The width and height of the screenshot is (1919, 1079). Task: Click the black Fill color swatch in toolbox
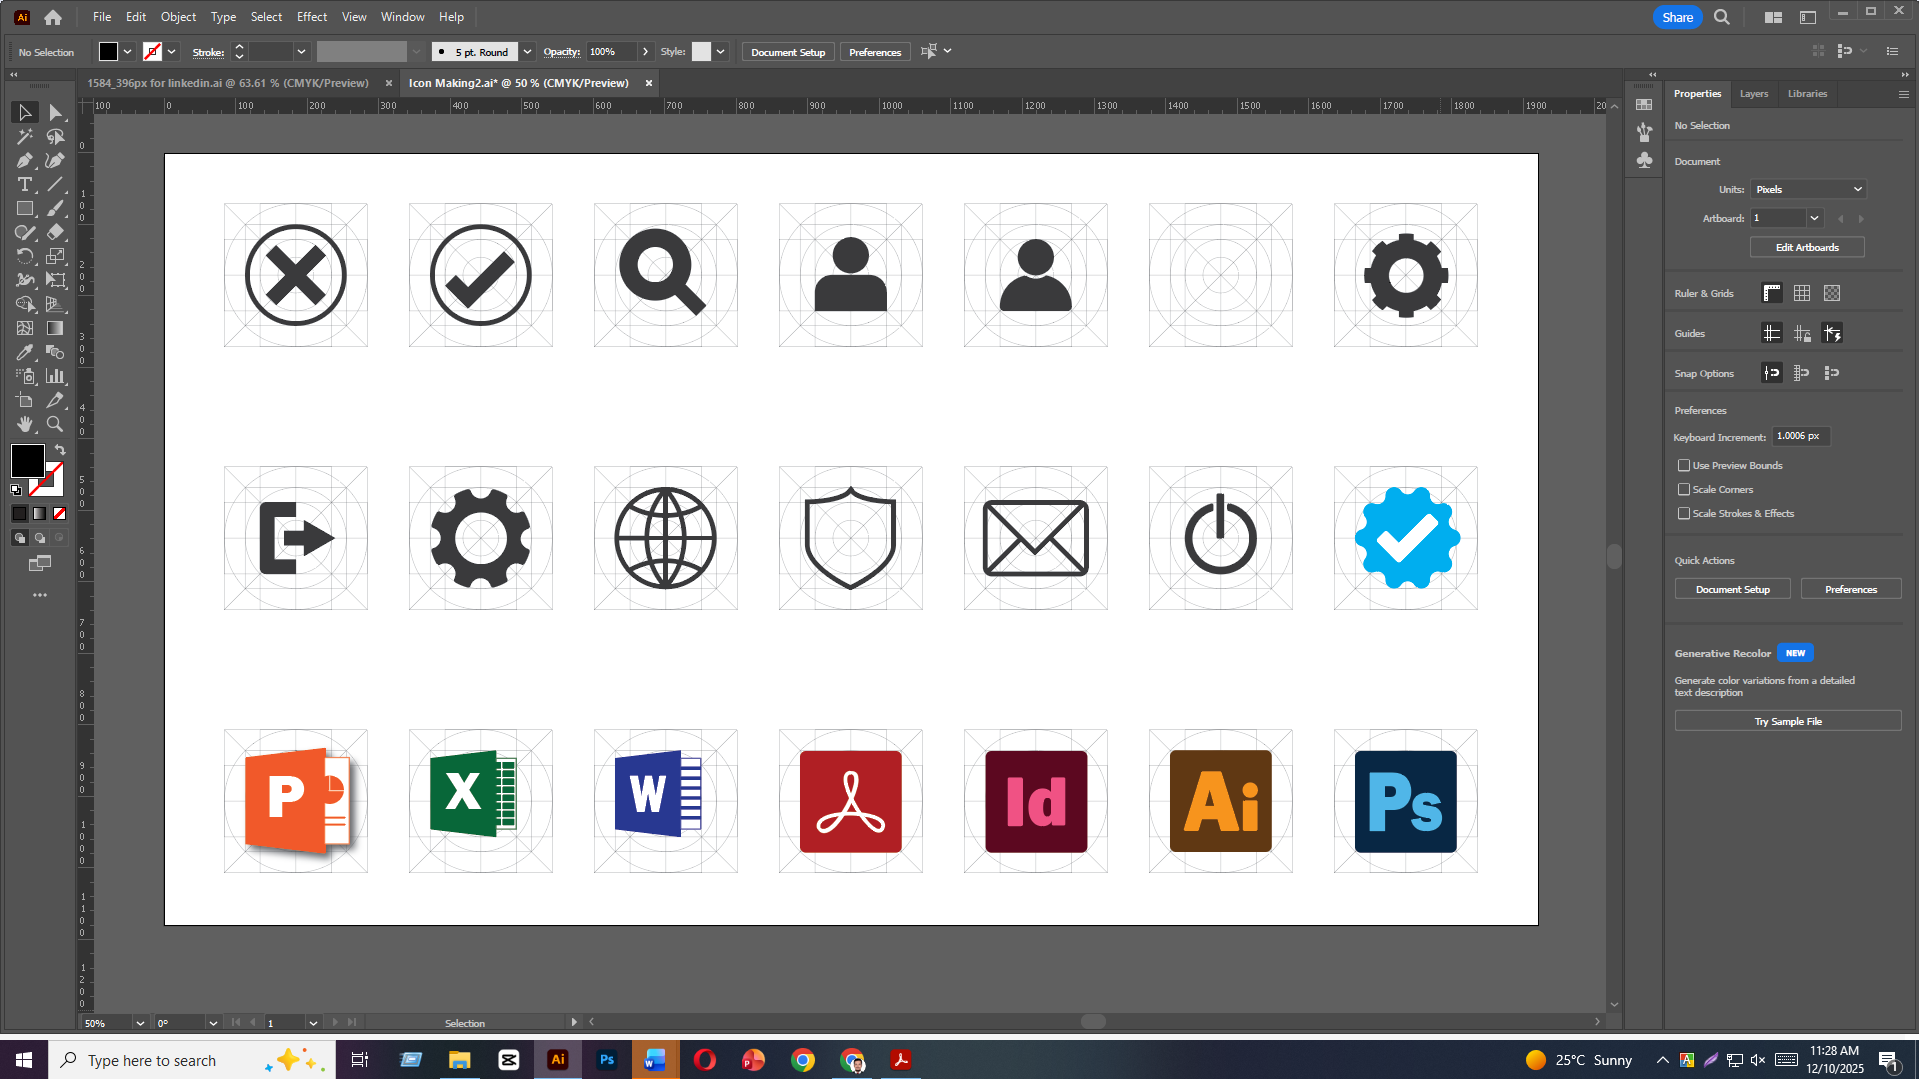[27, 460]
